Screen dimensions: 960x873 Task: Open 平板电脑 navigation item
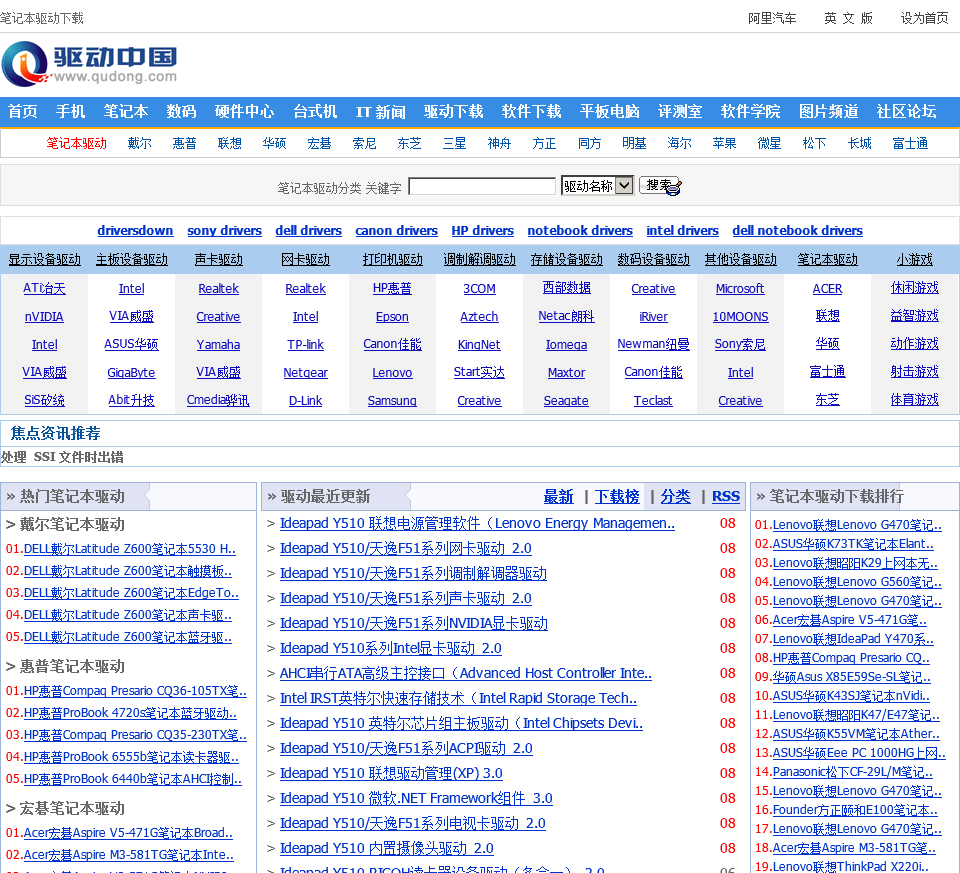(610, 111)
